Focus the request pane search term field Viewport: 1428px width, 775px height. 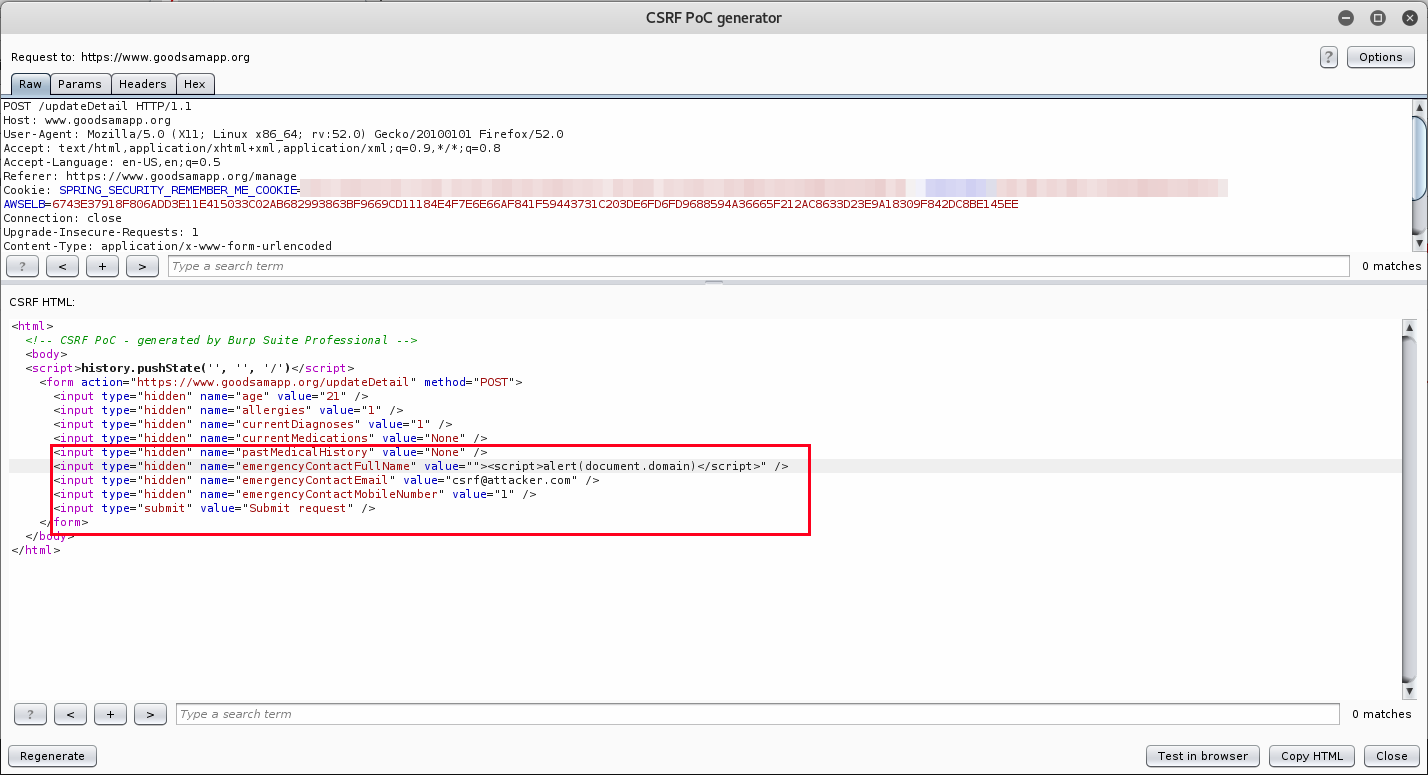pyautogui.click(x=758, y=266)
